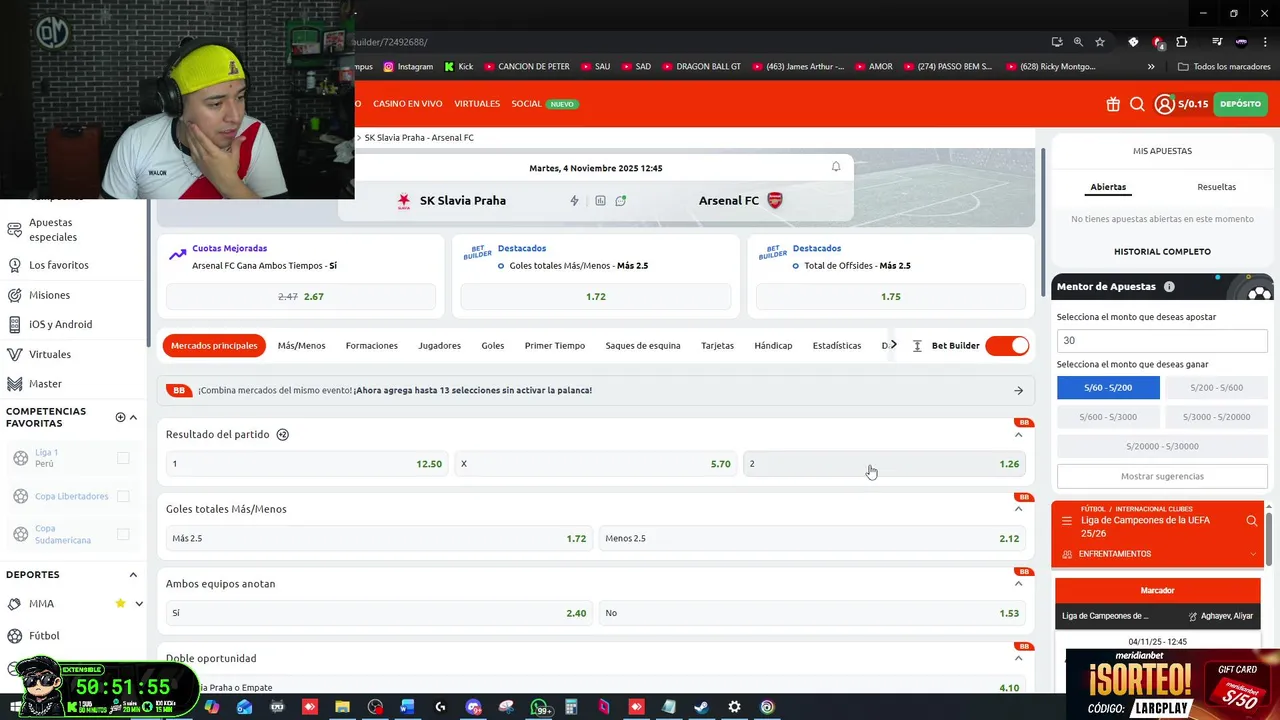Click the green refresh icon in match header
1280x720 pixels.
tap(621, 201)
